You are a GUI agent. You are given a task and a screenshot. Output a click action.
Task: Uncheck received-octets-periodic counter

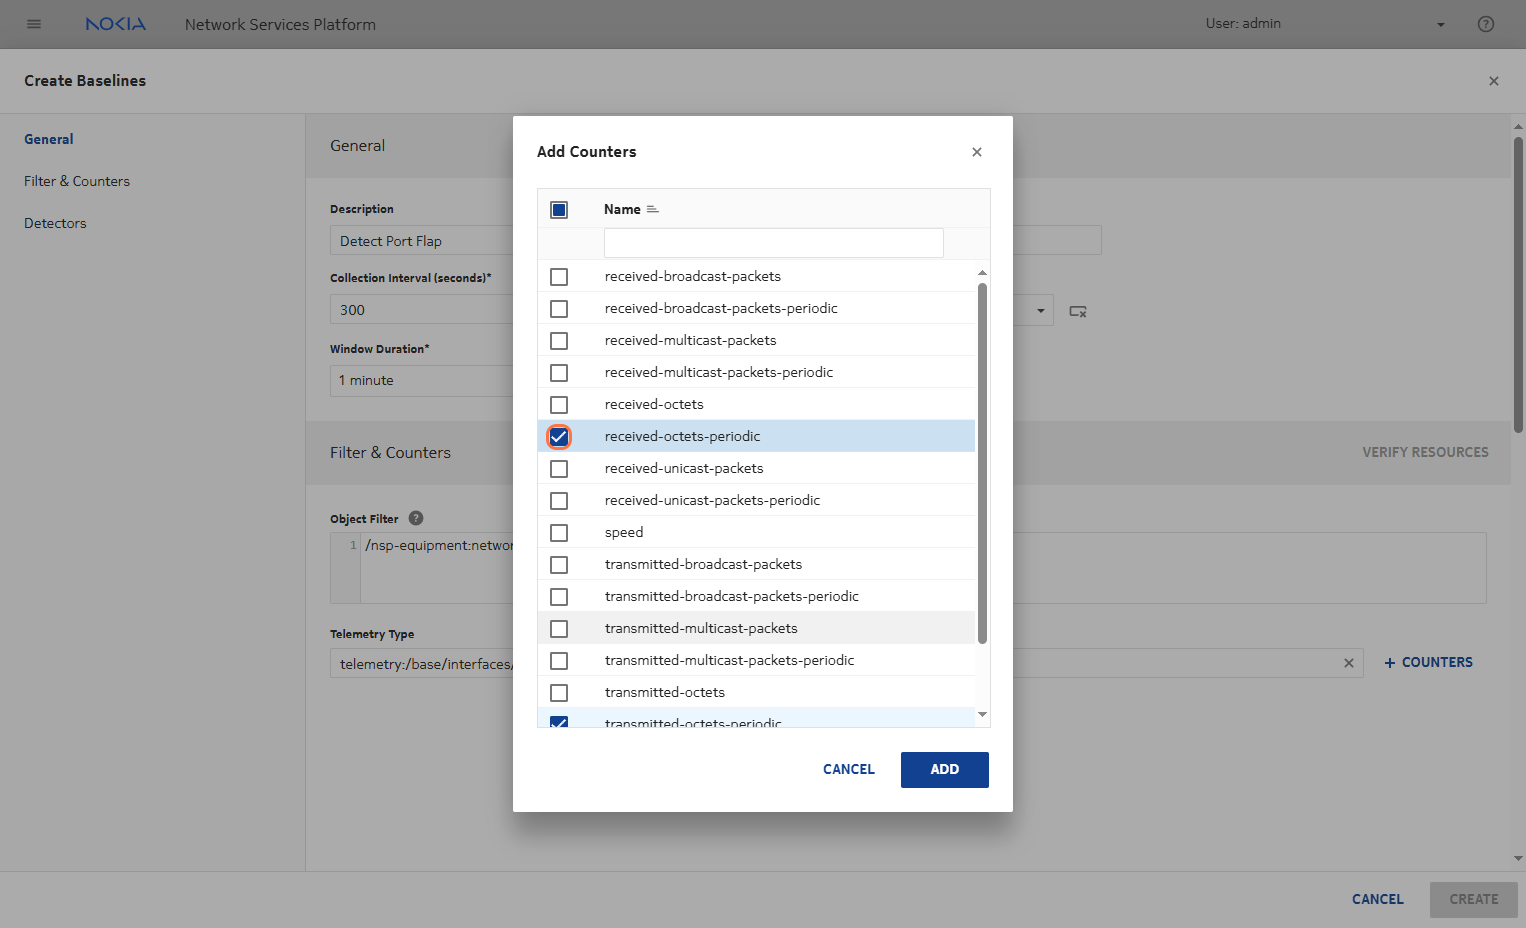pos(559,437)
